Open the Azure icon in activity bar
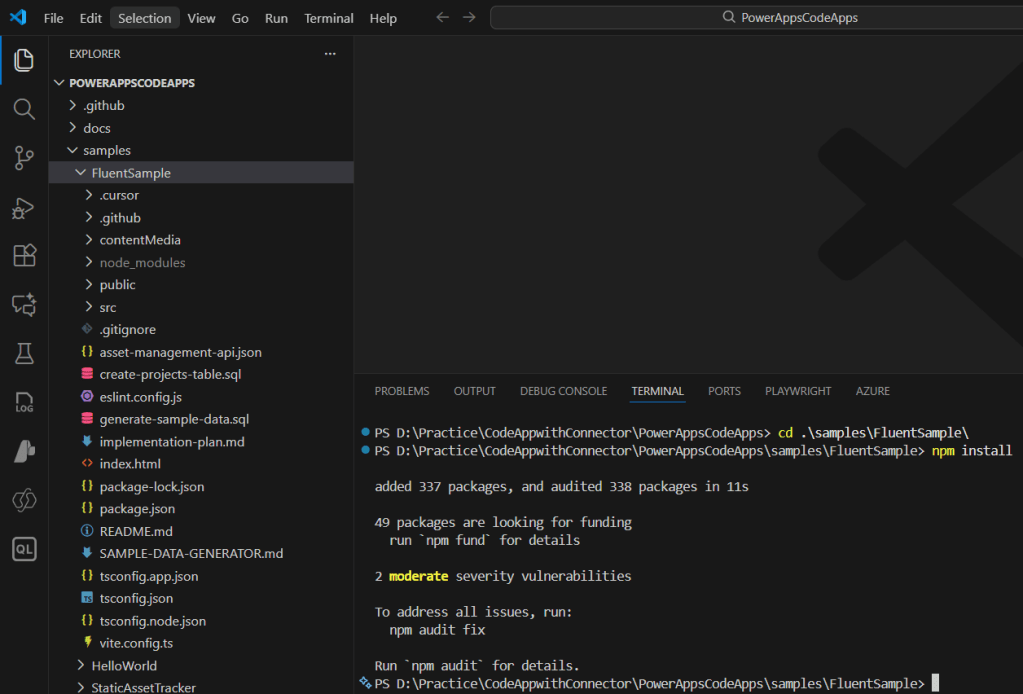 click(24, 451)
